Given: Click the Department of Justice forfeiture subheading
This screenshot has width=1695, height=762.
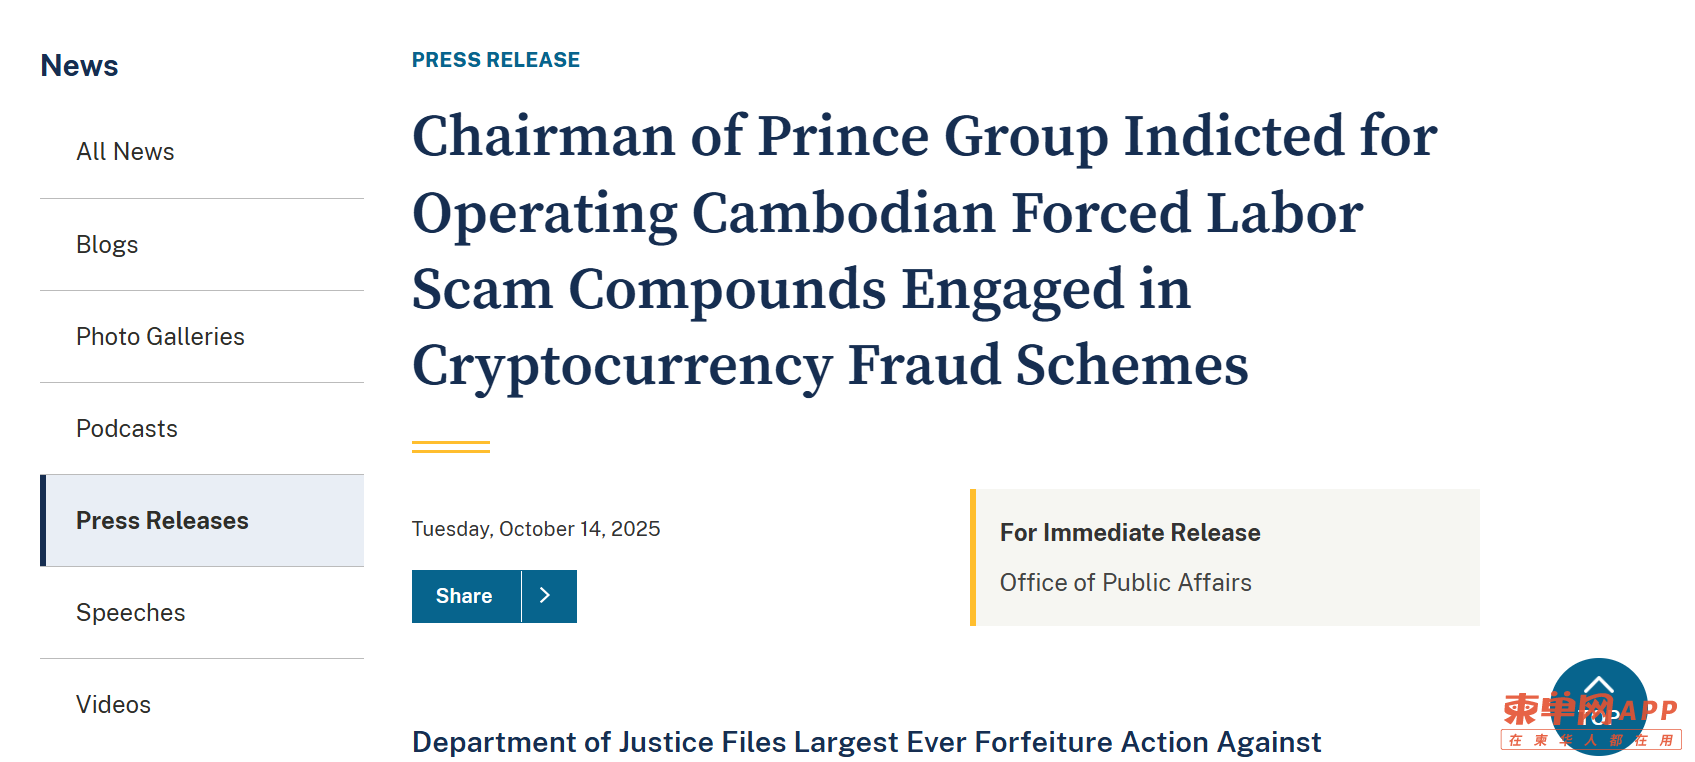Looking at the screenshot, I should click(x=866, y=742).
